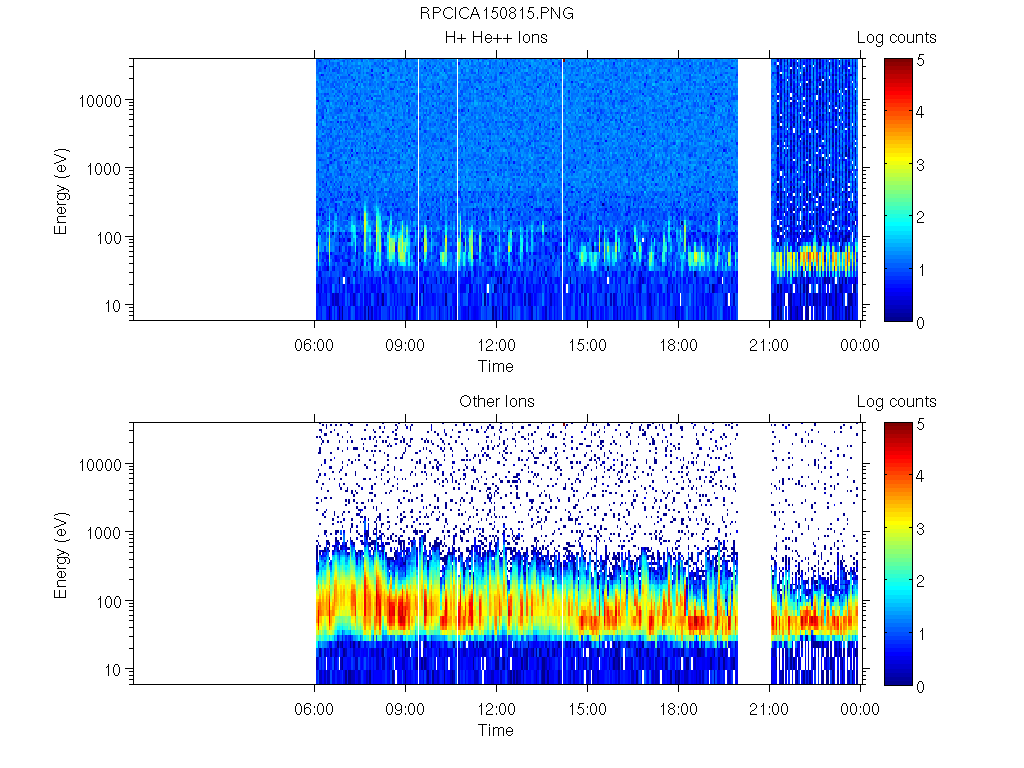Screen dimensions: 1024x768
Task: Click colorbar value 0 beside Other Ions plot
Action: [x=920, y=687]
